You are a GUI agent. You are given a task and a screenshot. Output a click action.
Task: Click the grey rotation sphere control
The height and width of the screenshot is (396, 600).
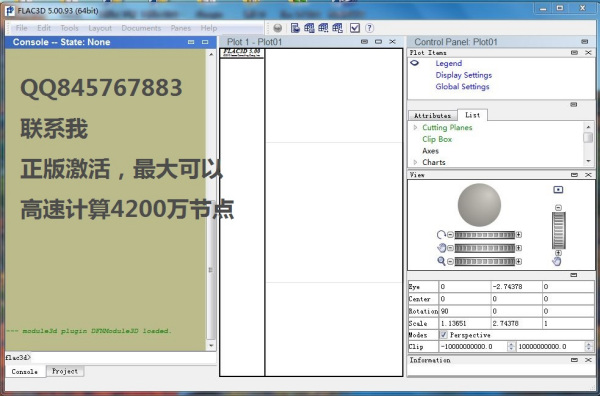pyautogui.click(x=479, y=205)
